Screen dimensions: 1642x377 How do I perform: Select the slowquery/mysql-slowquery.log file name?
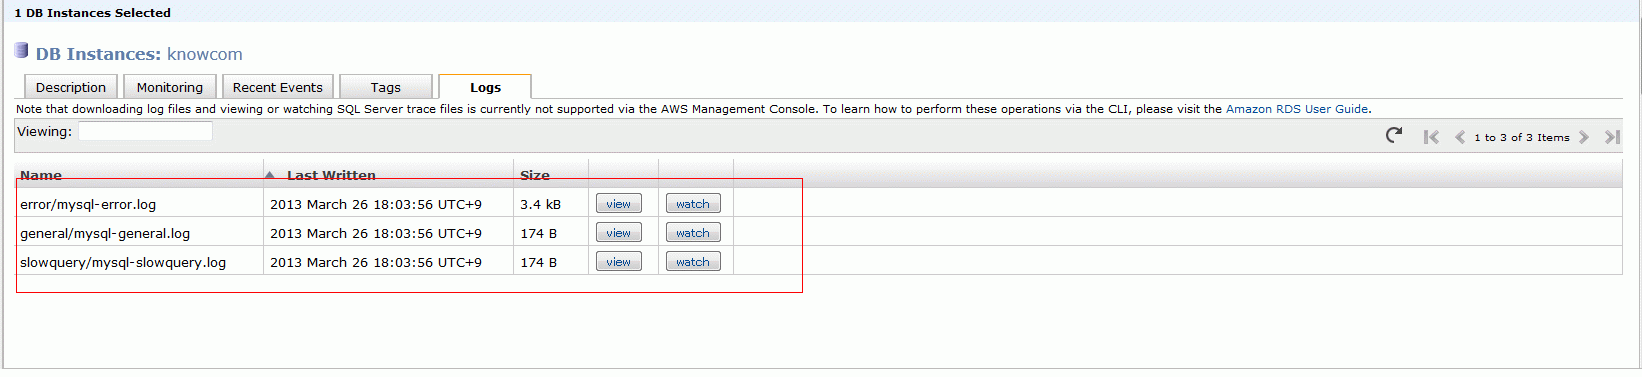tap(123, 262)
